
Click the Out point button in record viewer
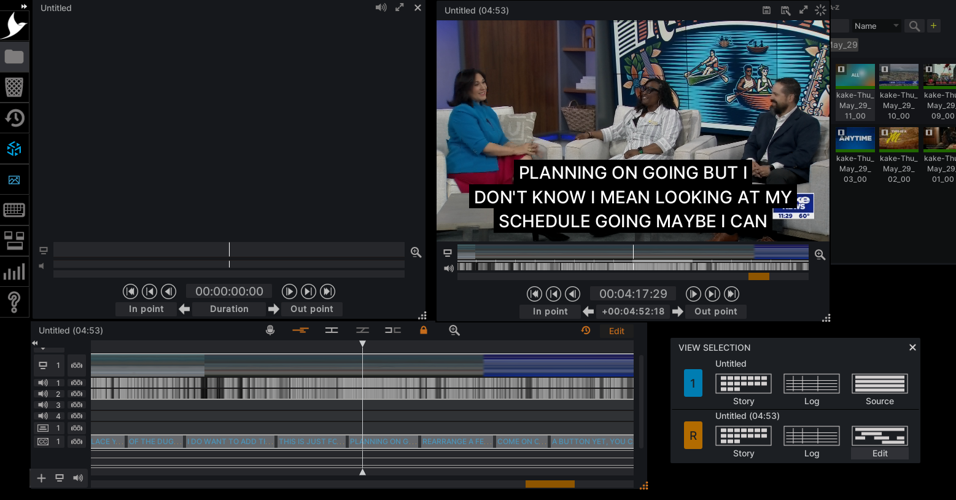point(715,311)
